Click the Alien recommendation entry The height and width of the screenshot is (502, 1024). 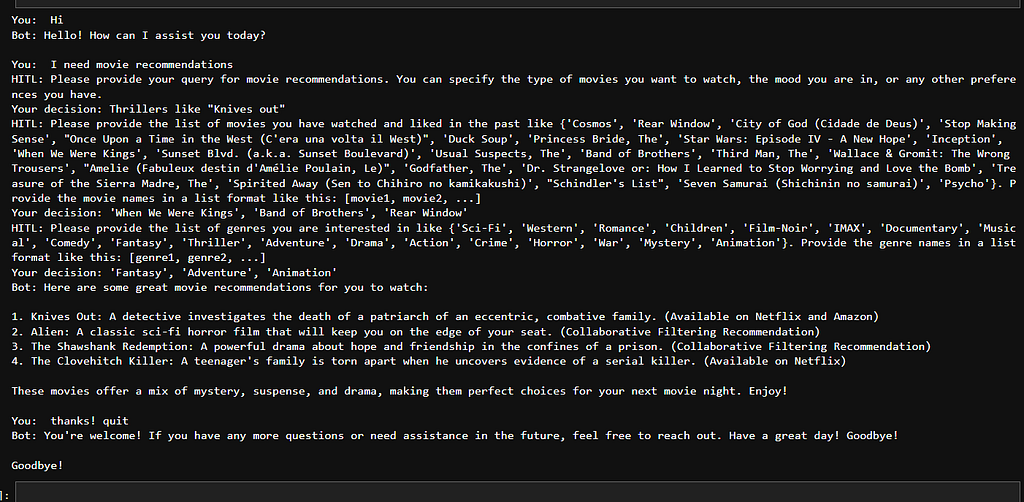416,332
